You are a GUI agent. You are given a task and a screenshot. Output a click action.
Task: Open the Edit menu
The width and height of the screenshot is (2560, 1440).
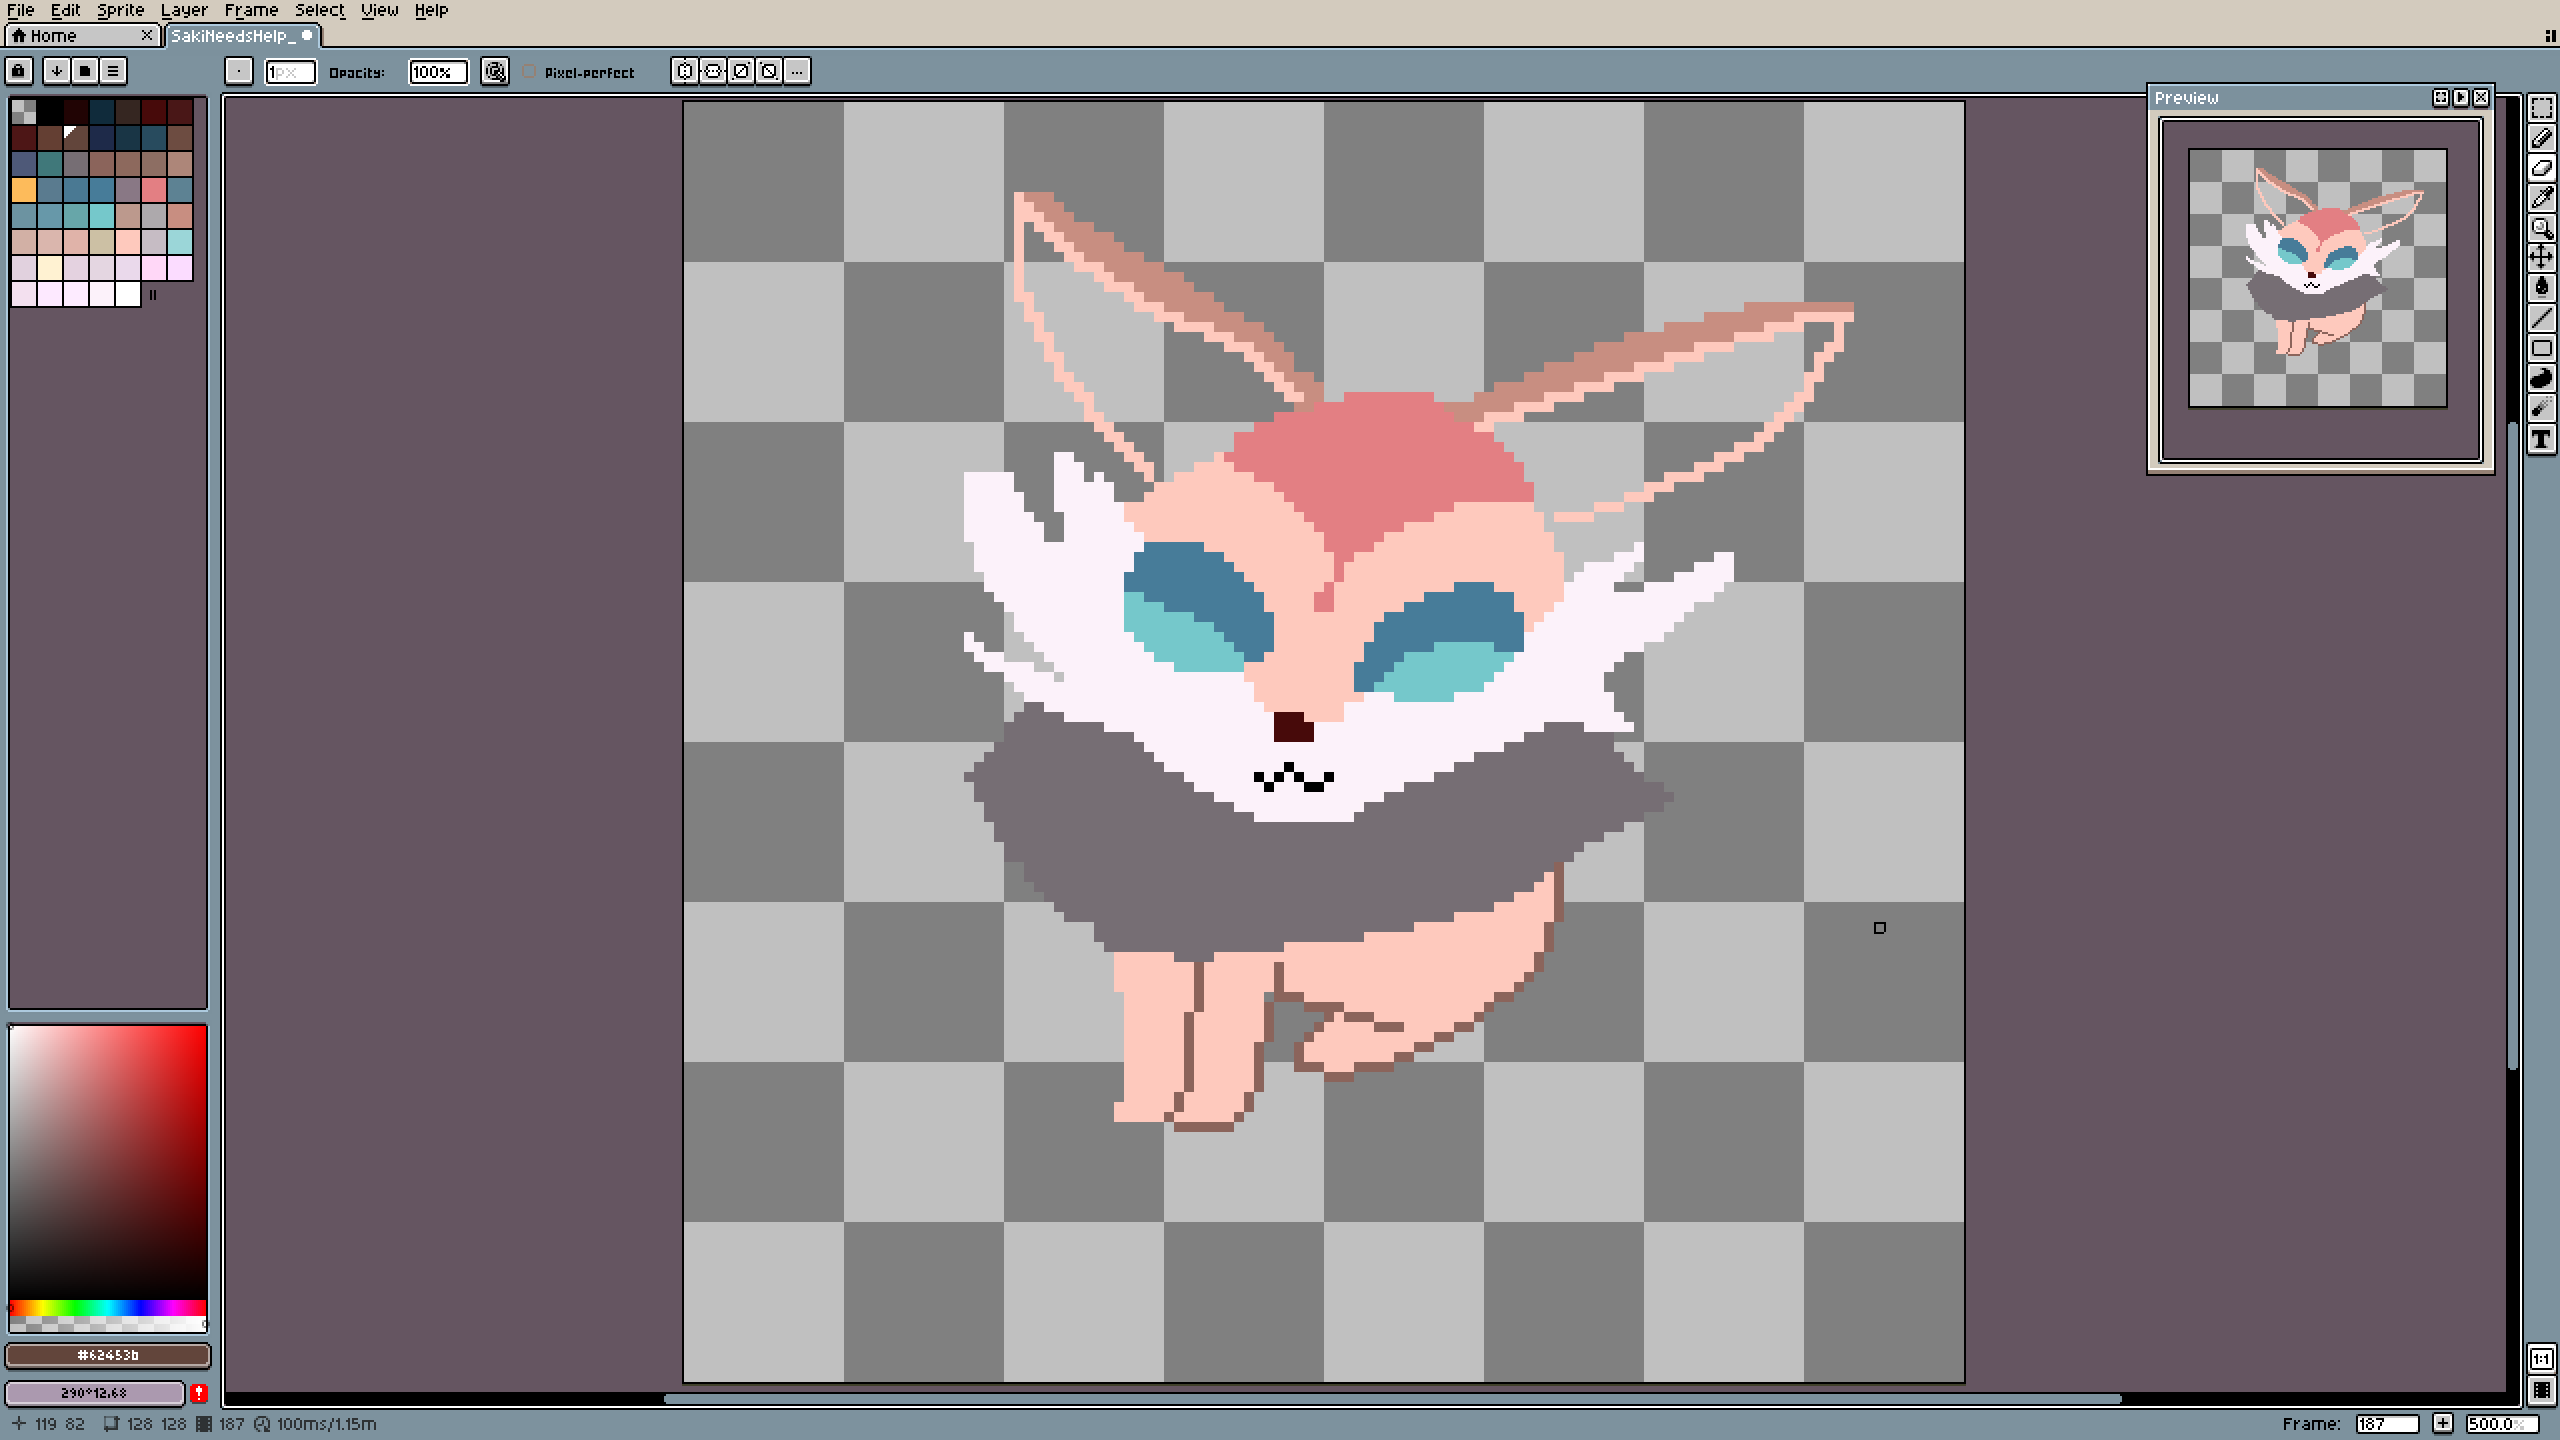point(66,10)
